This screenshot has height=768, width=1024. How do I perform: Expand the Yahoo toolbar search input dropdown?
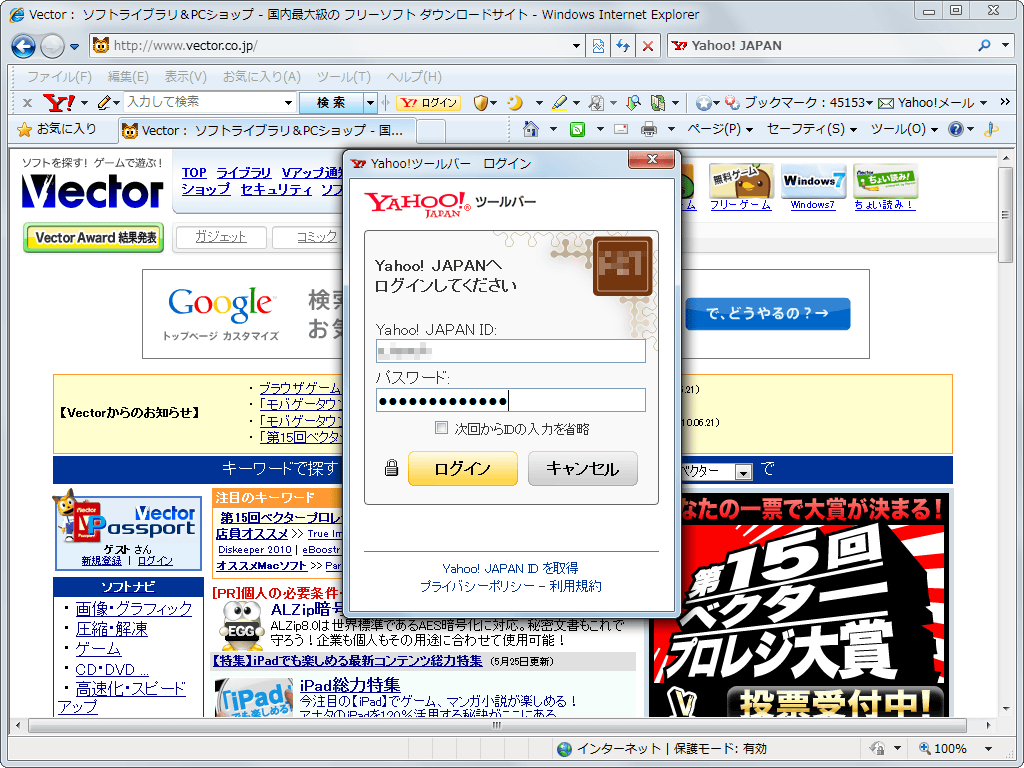coord(288,103)
